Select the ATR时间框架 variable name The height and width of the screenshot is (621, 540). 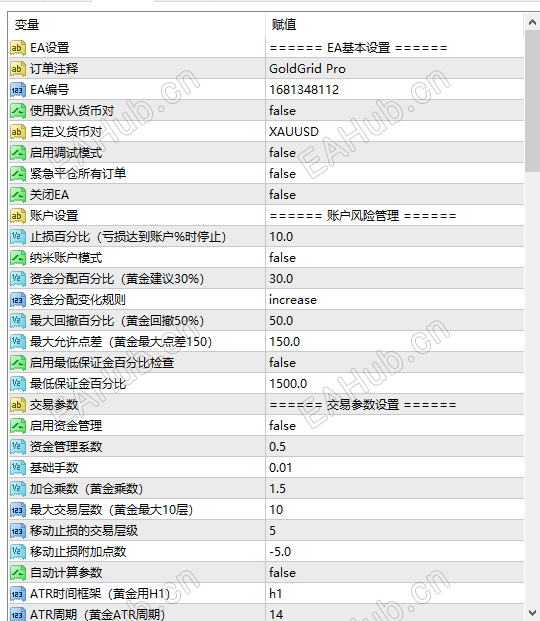(100, 594)
